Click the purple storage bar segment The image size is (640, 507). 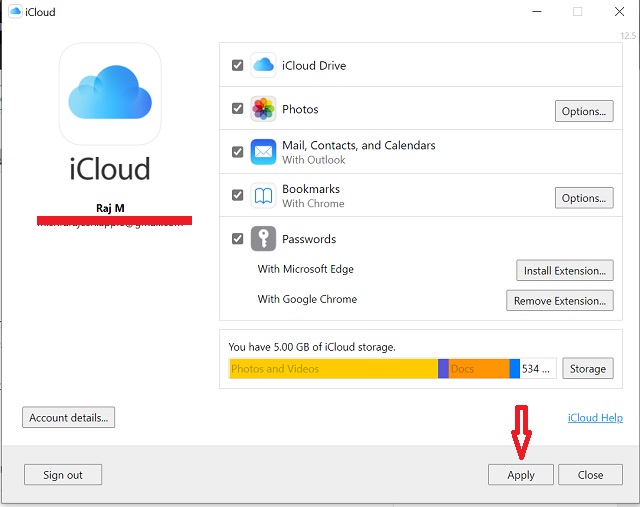click(443, 369)
